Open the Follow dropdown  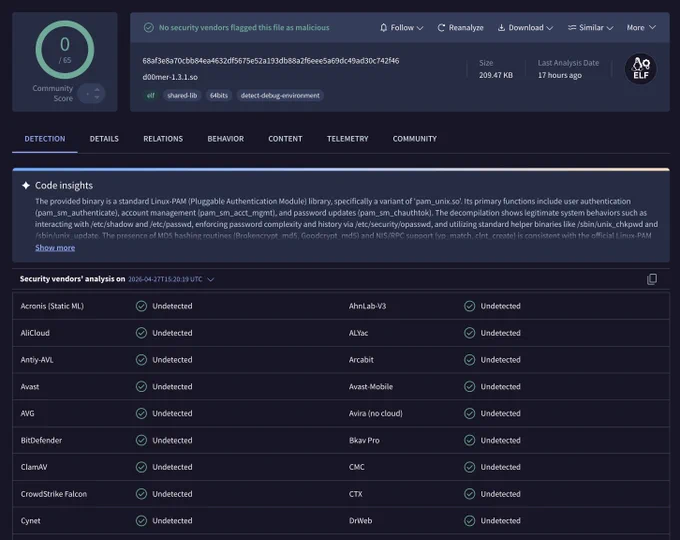click(x=402, y=28)
